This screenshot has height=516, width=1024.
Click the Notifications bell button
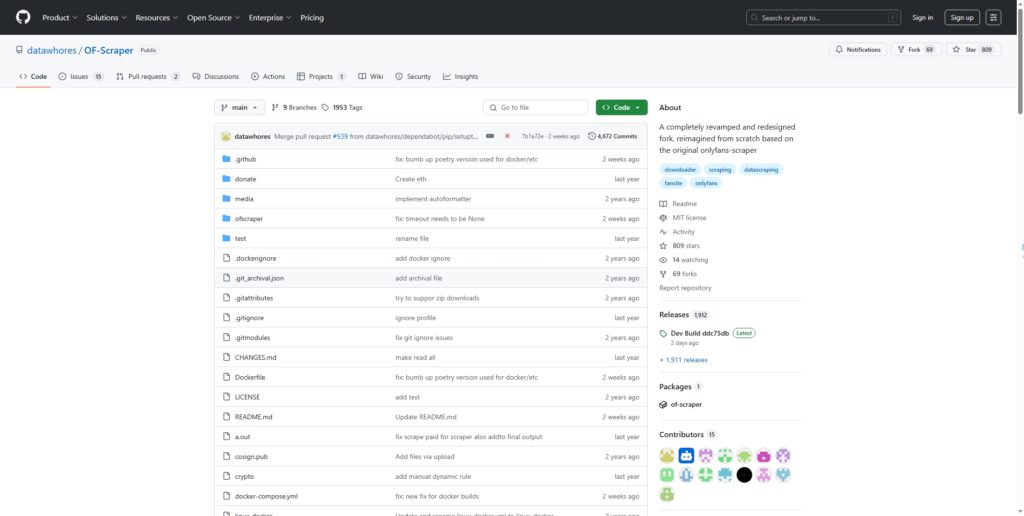pyautogui.click(x=858, y=50)
